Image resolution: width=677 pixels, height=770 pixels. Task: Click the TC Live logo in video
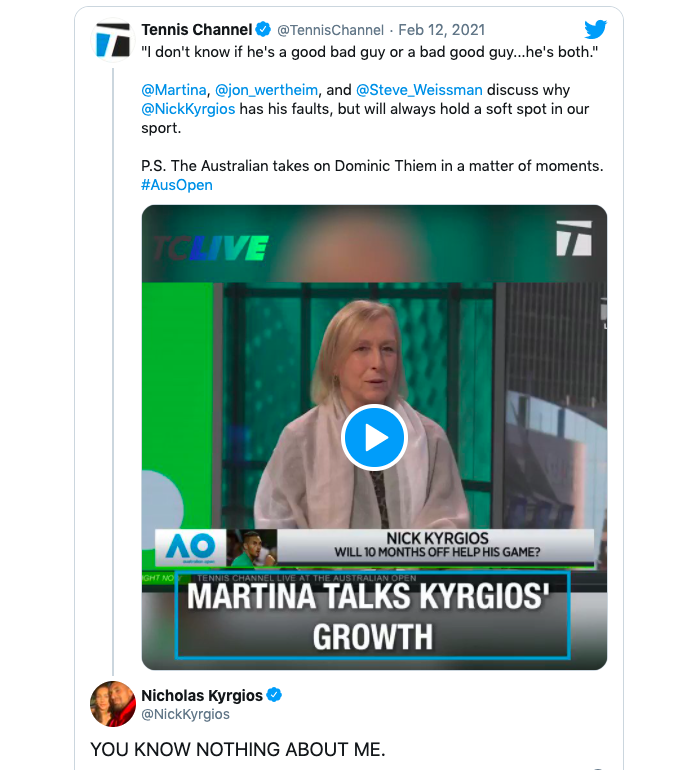(211, 247)
